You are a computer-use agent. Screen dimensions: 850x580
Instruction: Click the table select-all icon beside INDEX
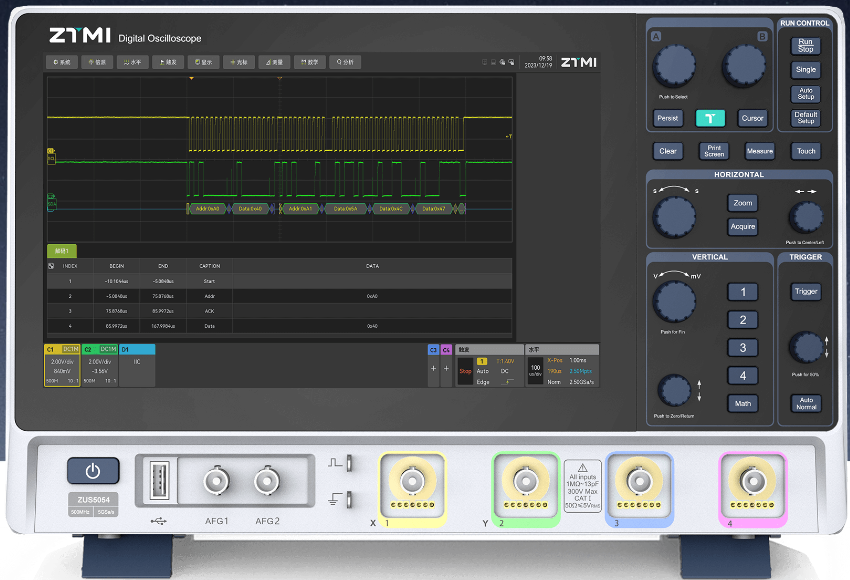coord(52,266)
